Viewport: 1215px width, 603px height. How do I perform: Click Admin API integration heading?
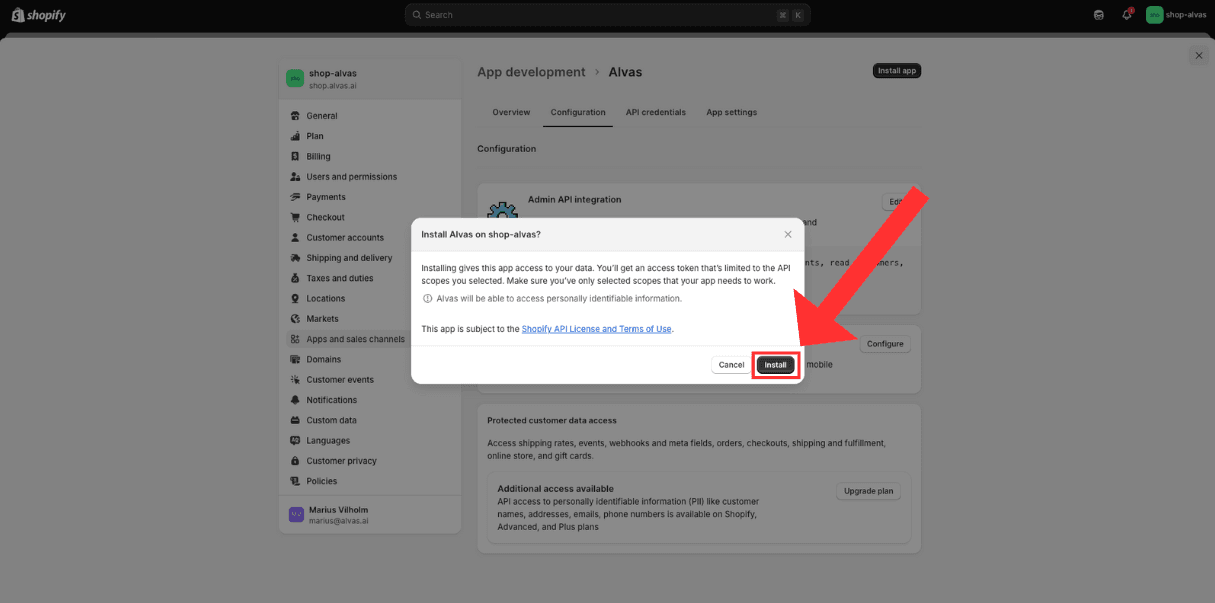tap(574, 200)
